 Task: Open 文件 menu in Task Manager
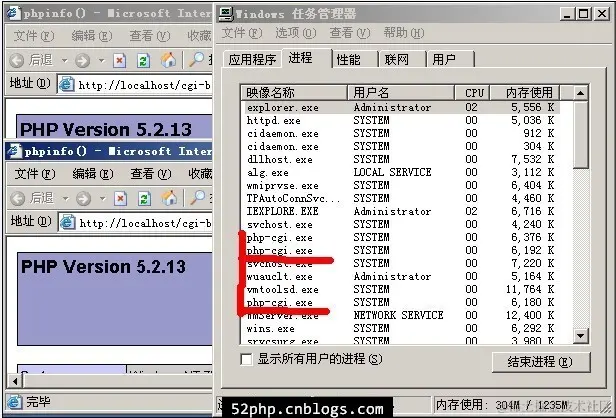click(x=242, y=33)
